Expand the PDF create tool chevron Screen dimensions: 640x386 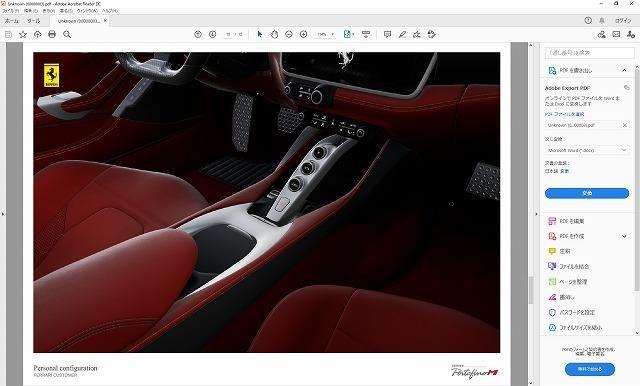(624, 236)
